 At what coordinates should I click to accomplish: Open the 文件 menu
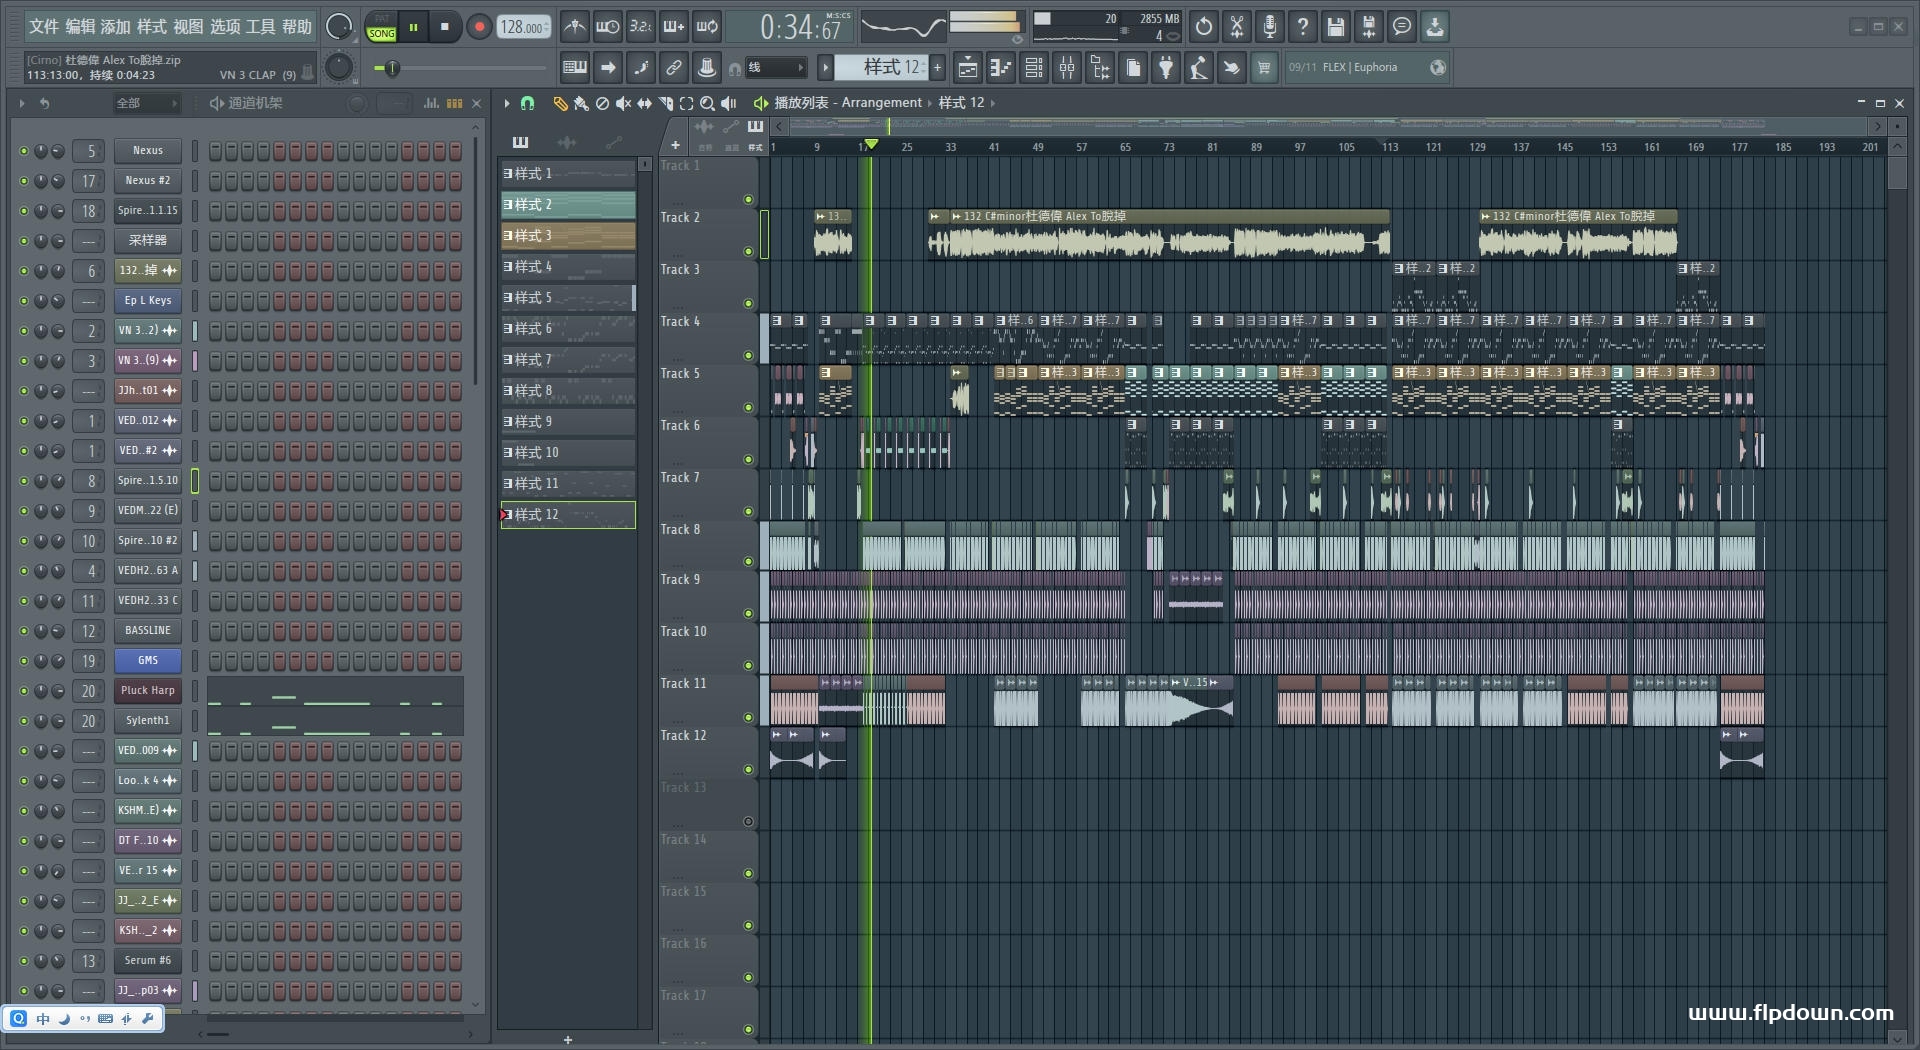[43, 27]
